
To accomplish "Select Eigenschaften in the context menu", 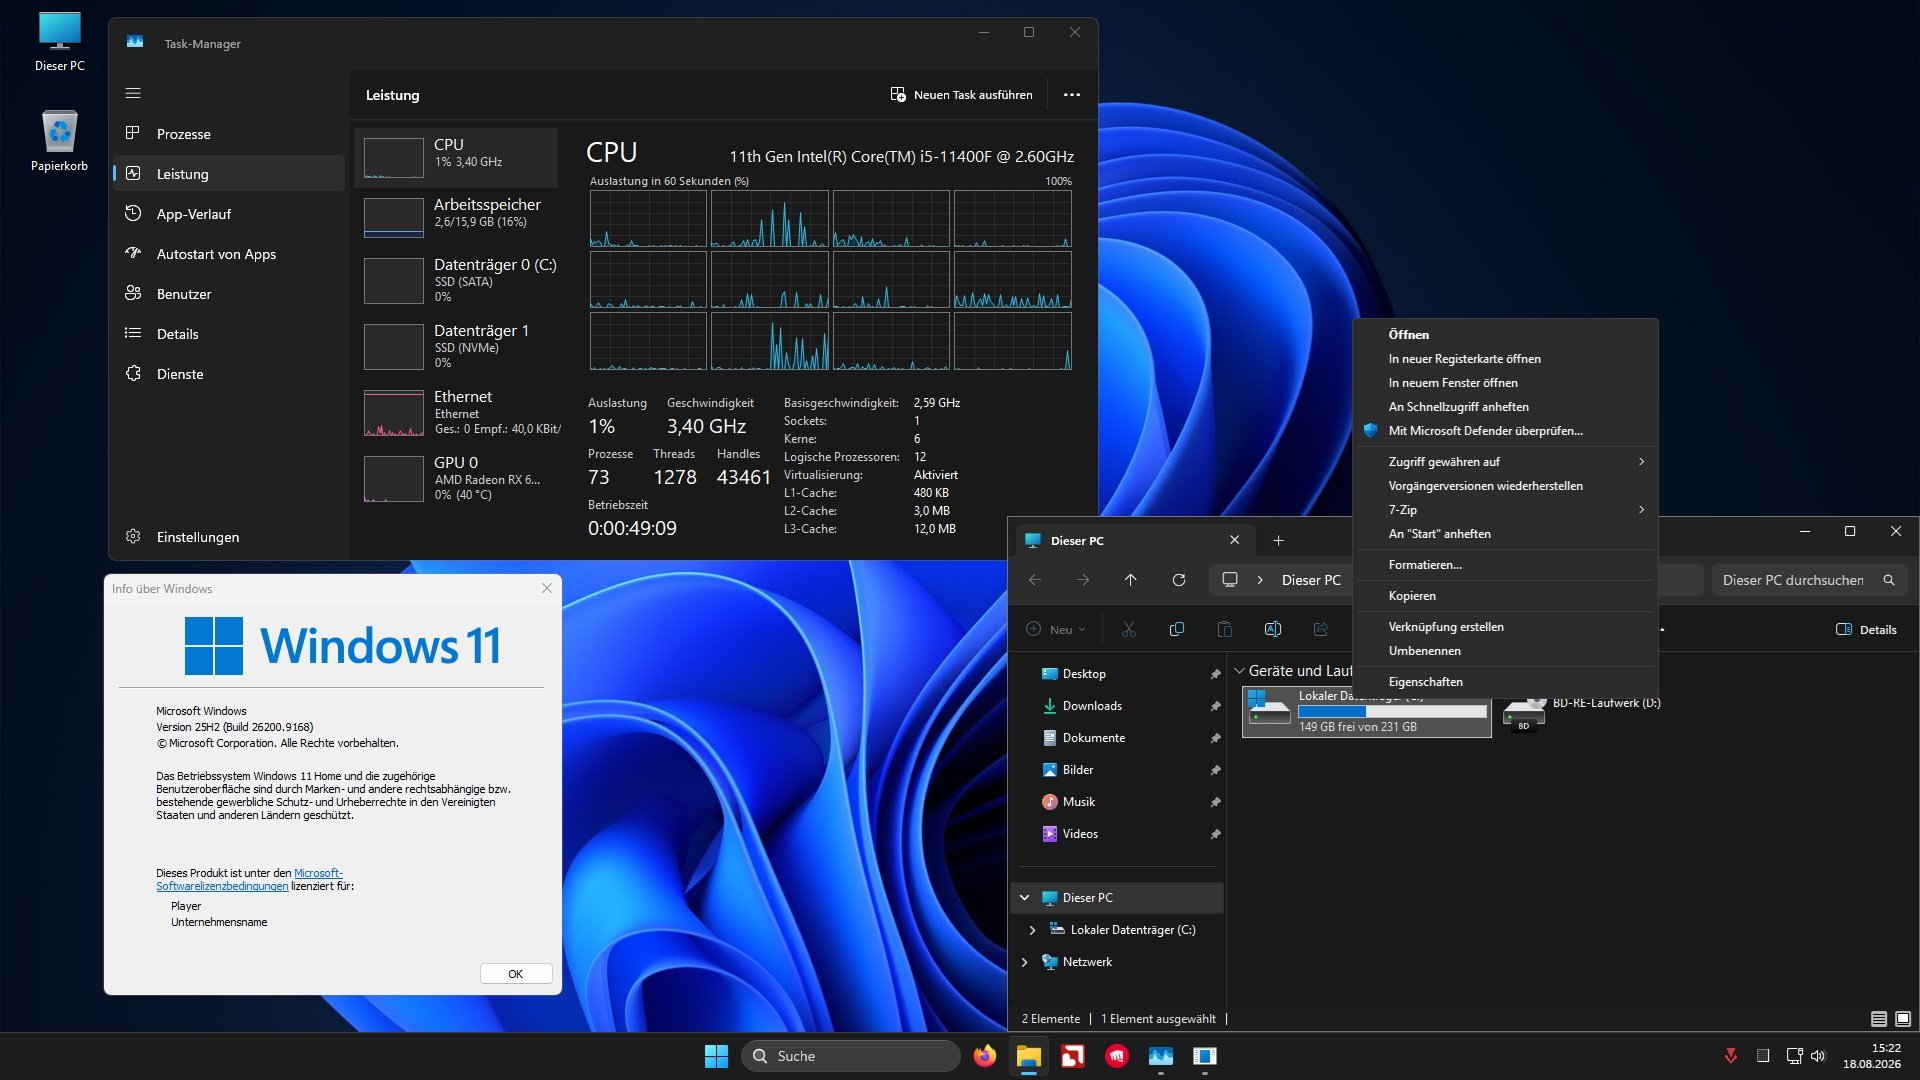I will click(x=1505, y=682).
